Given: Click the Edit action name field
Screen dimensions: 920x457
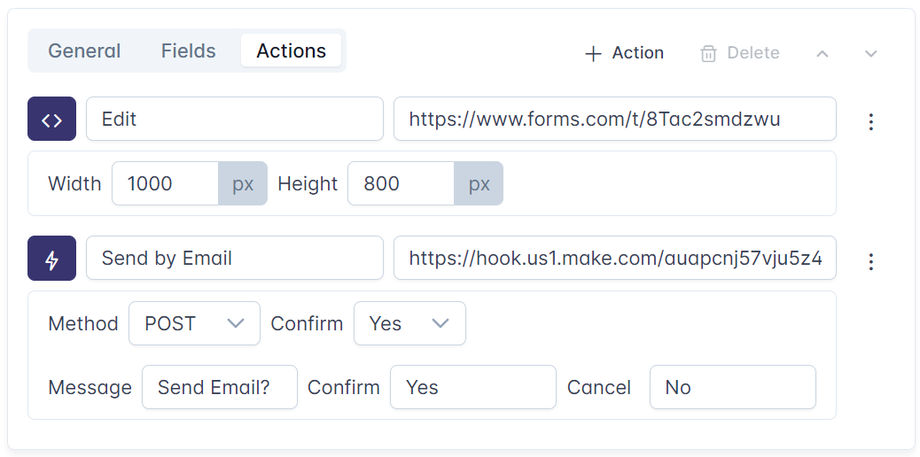Looking at the screenshot, I should point(234,119).
